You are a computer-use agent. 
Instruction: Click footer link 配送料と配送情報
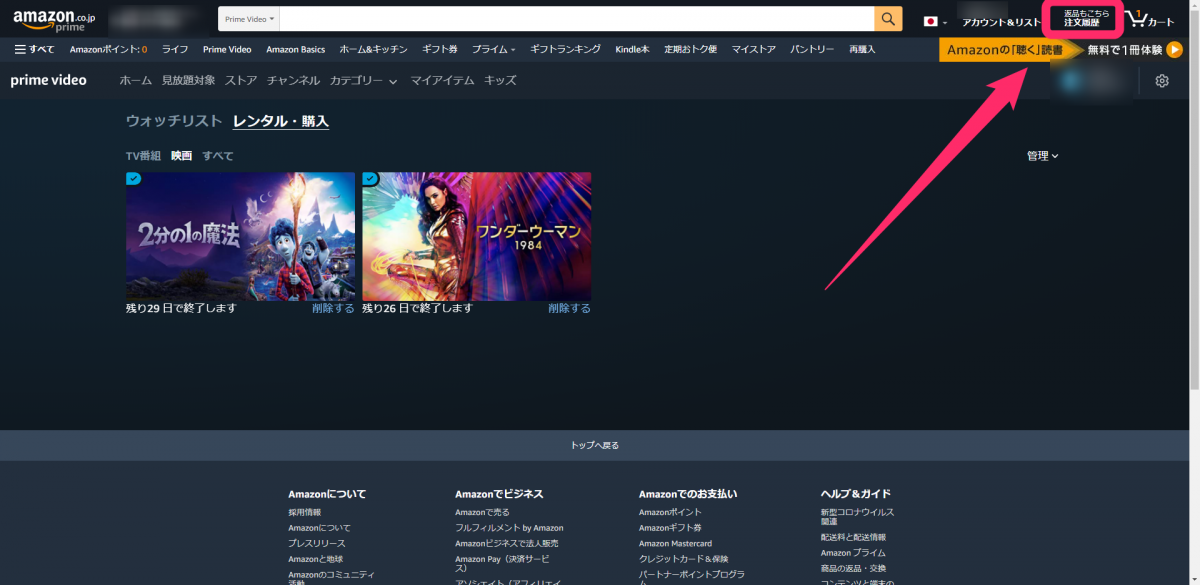(x=853, y=537)
